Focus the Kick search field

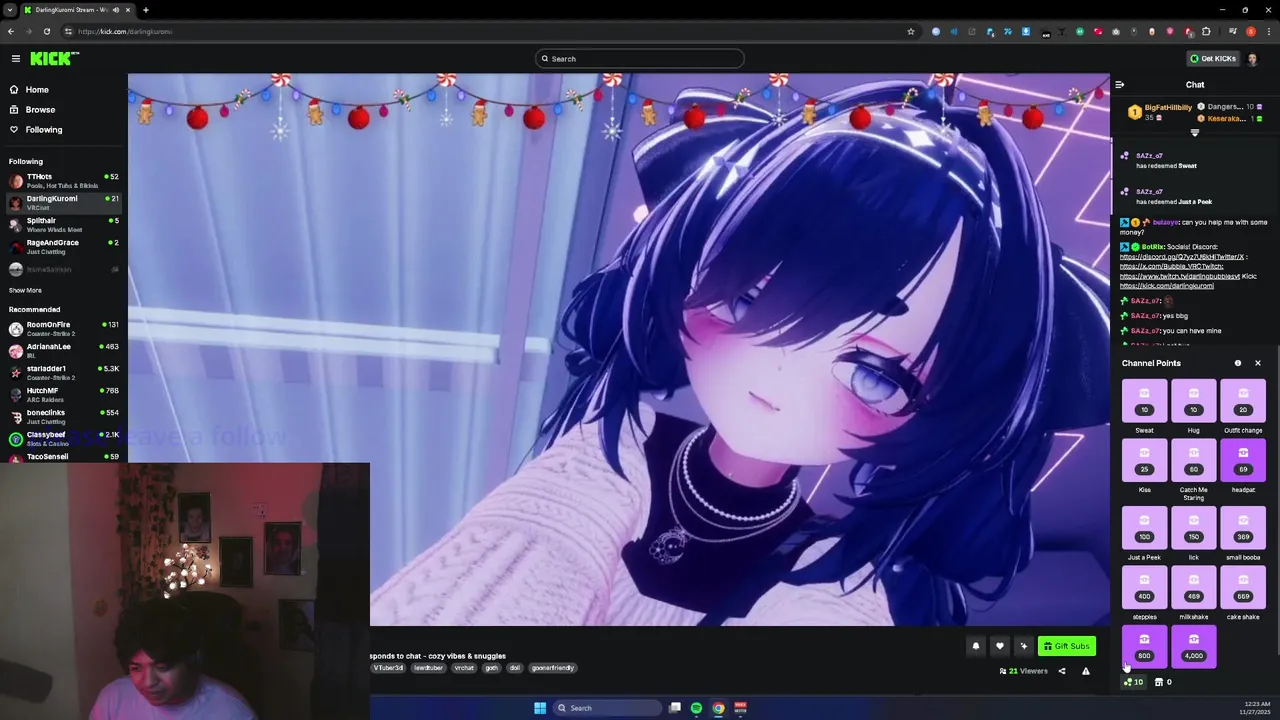click(640, 59)
